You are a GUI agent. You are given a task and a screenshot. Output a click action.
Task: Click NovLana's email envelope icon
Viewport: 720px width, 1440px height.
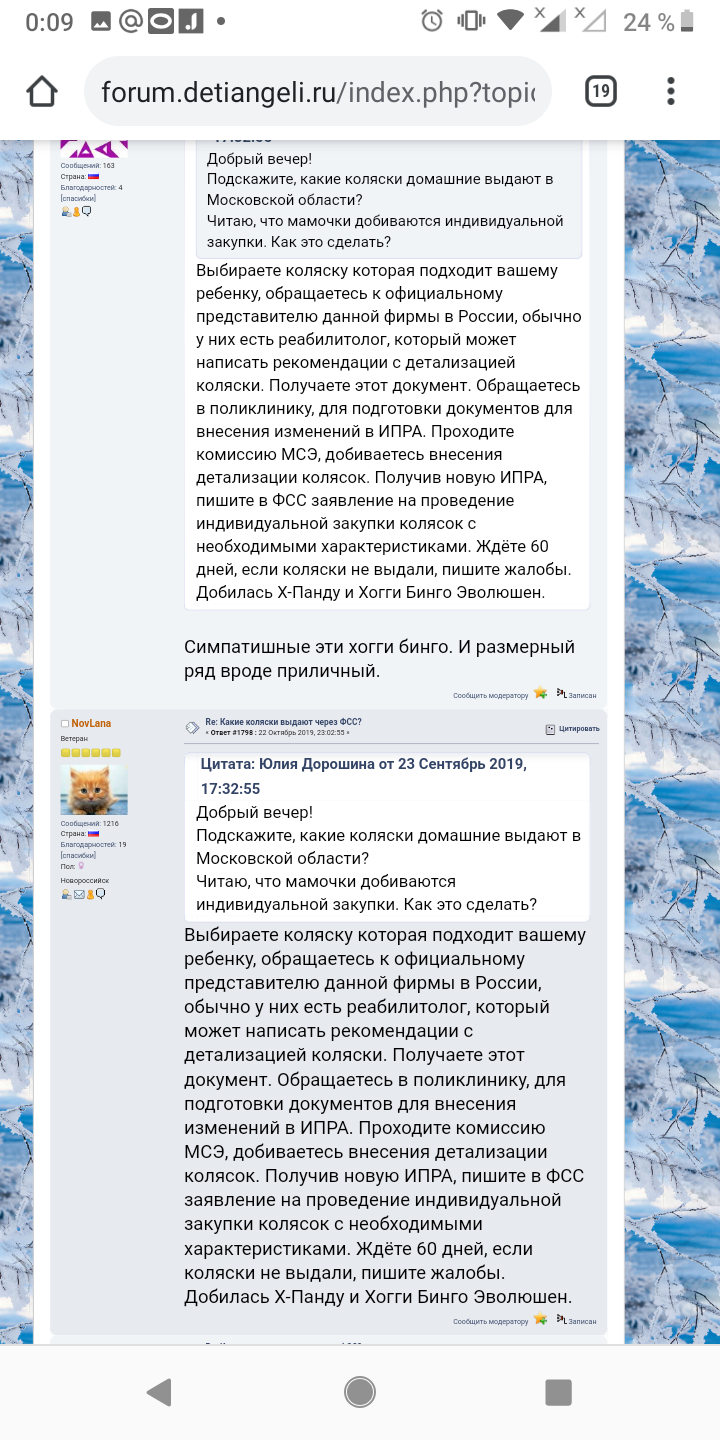78,894
